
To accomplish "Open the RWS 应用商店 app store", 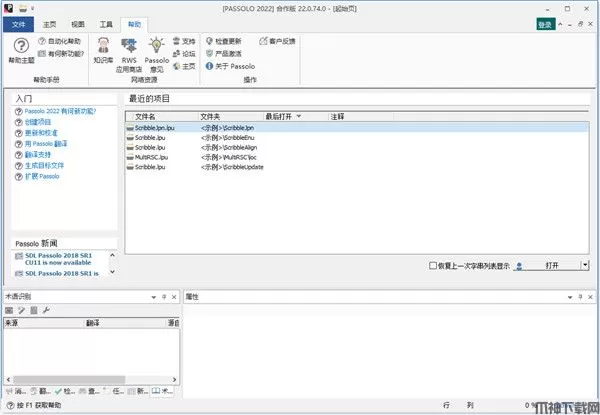I will tap(129, 48).
